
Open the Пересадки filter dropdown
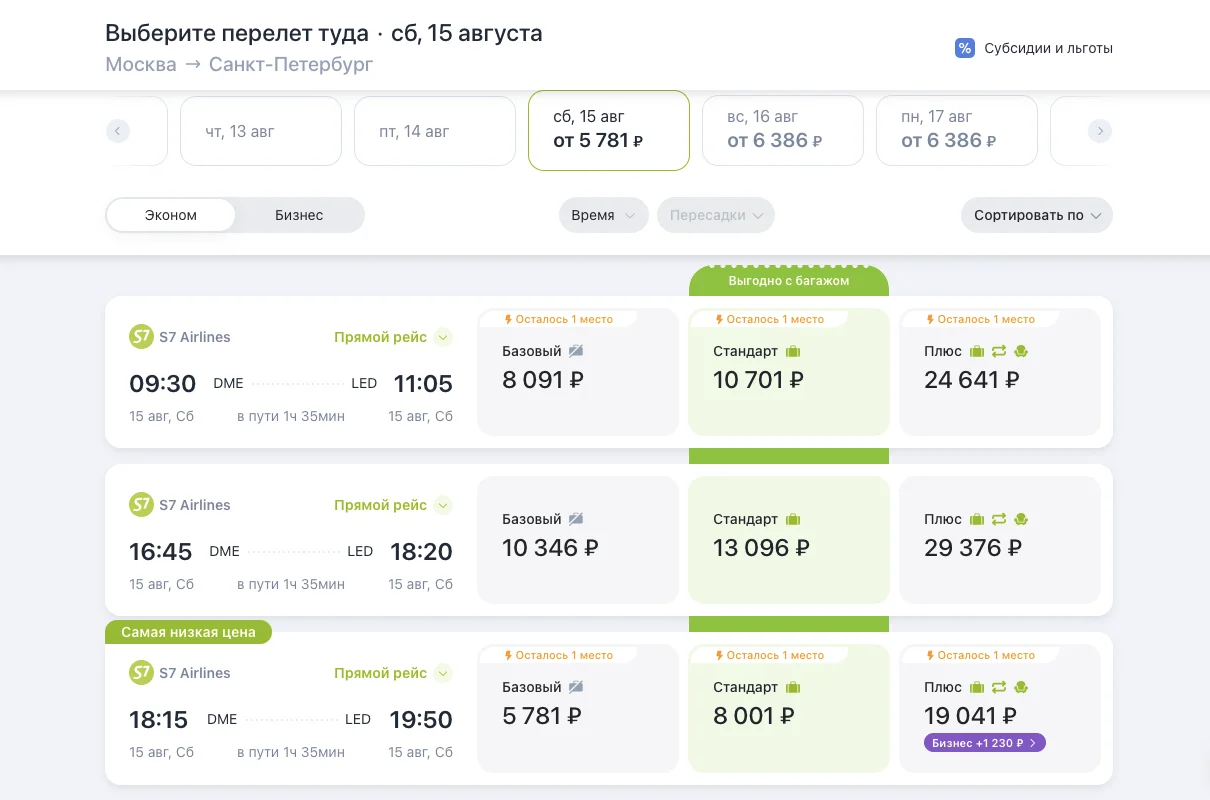(x=716, y=215)
